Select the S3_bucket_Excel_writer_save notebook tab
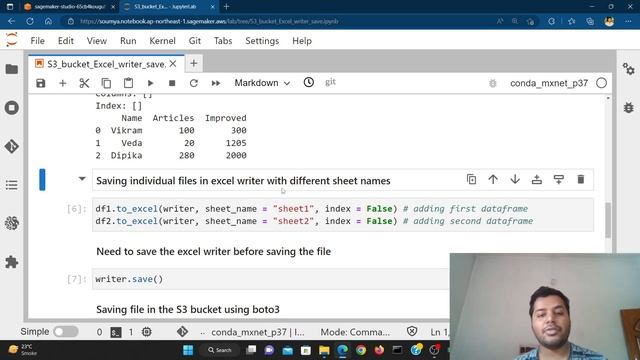Viewport: 640px width, 360px height. pyautogui.click(x=106, y=64)
